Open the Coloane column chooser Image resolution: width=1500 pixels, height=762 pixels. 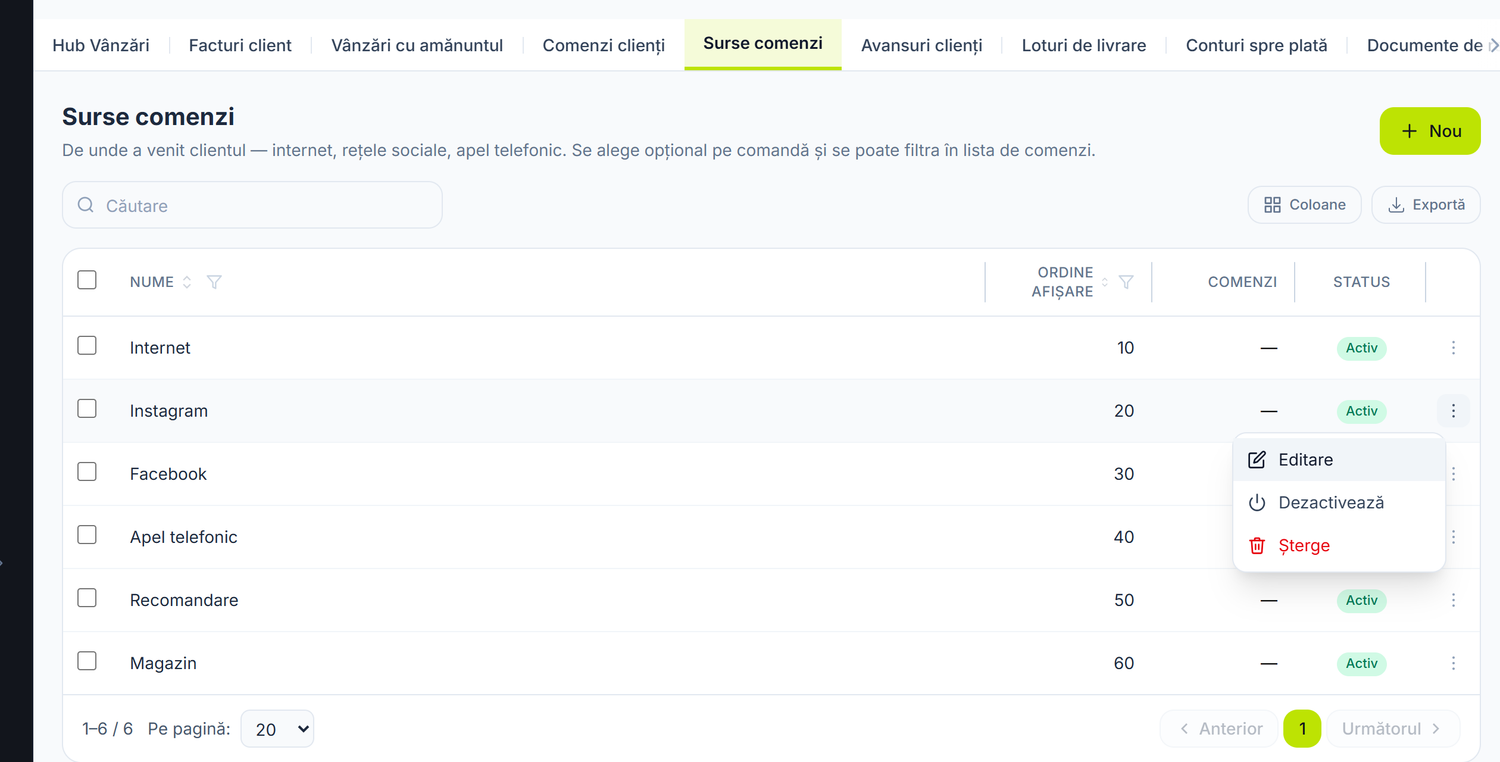coord(1304,205)
